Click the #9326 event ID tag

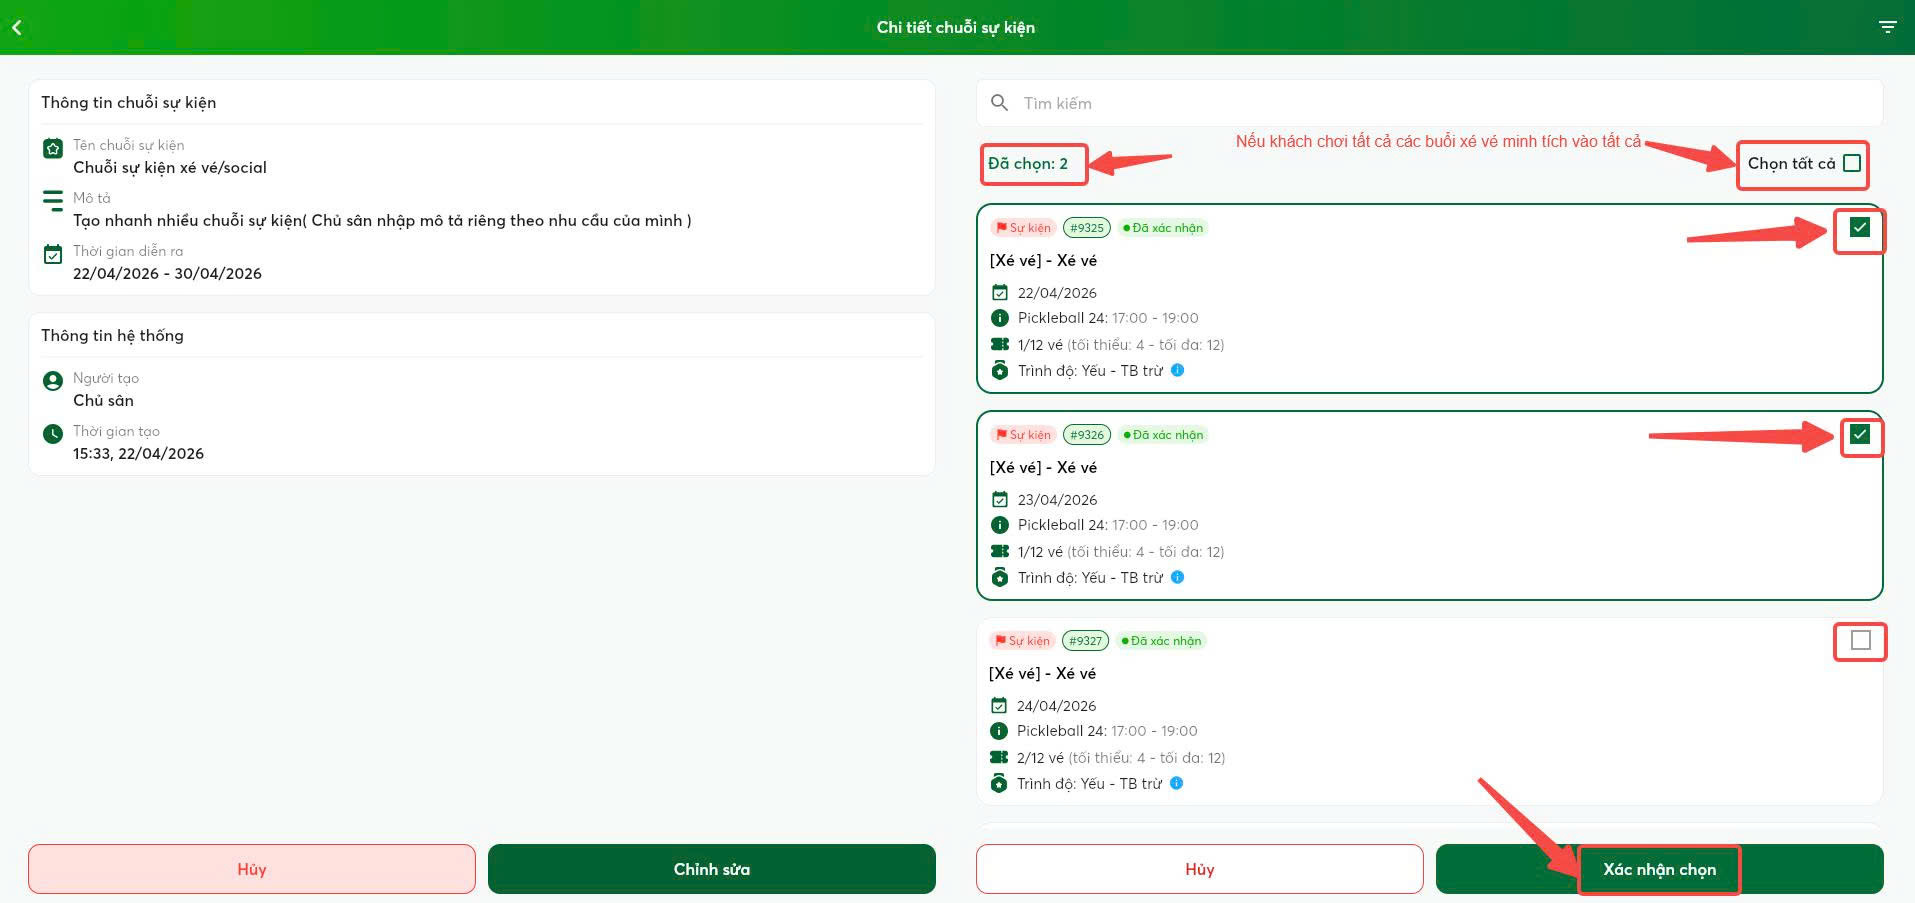pos(1087,435)
